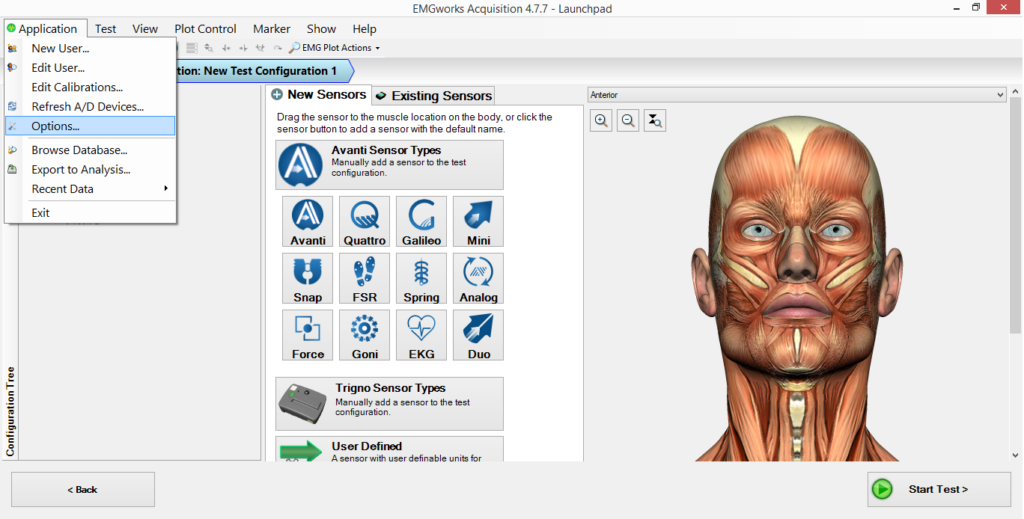Click the New User icon in menu
This screenshot has height=519, width=1024.
click(x=12, y=48)
